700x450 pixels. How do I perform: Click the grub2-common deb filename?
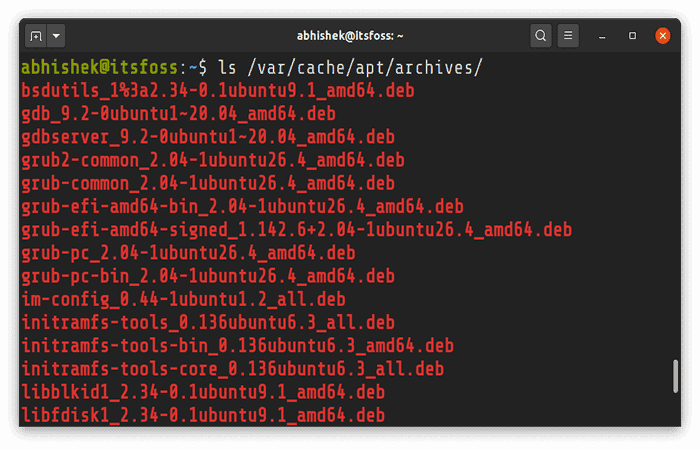click(x=213, y=160)
